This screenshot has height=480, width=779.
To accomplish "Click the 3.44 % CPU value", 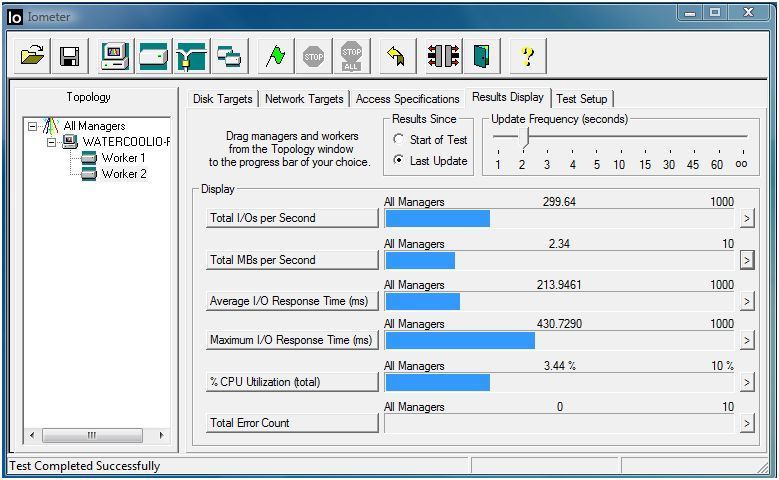I will coord(560,366).
